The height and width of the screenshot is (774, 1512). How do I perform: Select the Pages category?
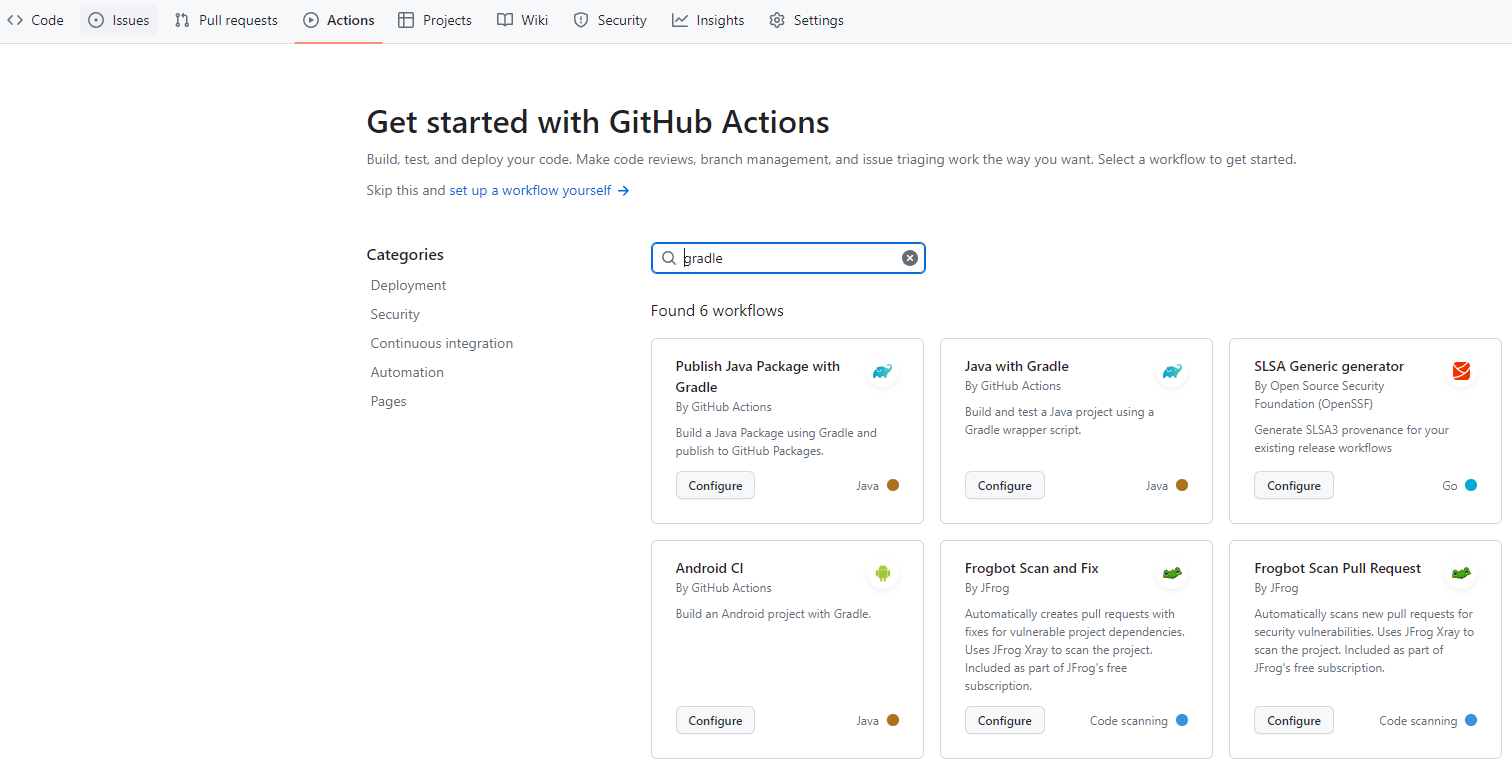pyautogui.click(x=388, y=401)
